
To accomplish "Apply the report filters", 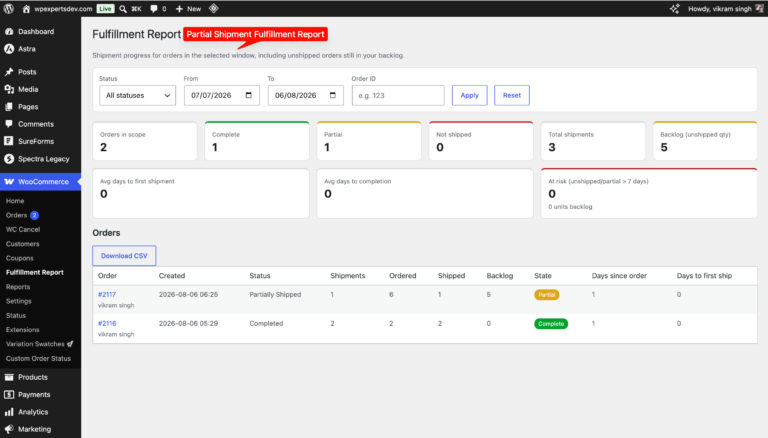I will tap(469, 95).
